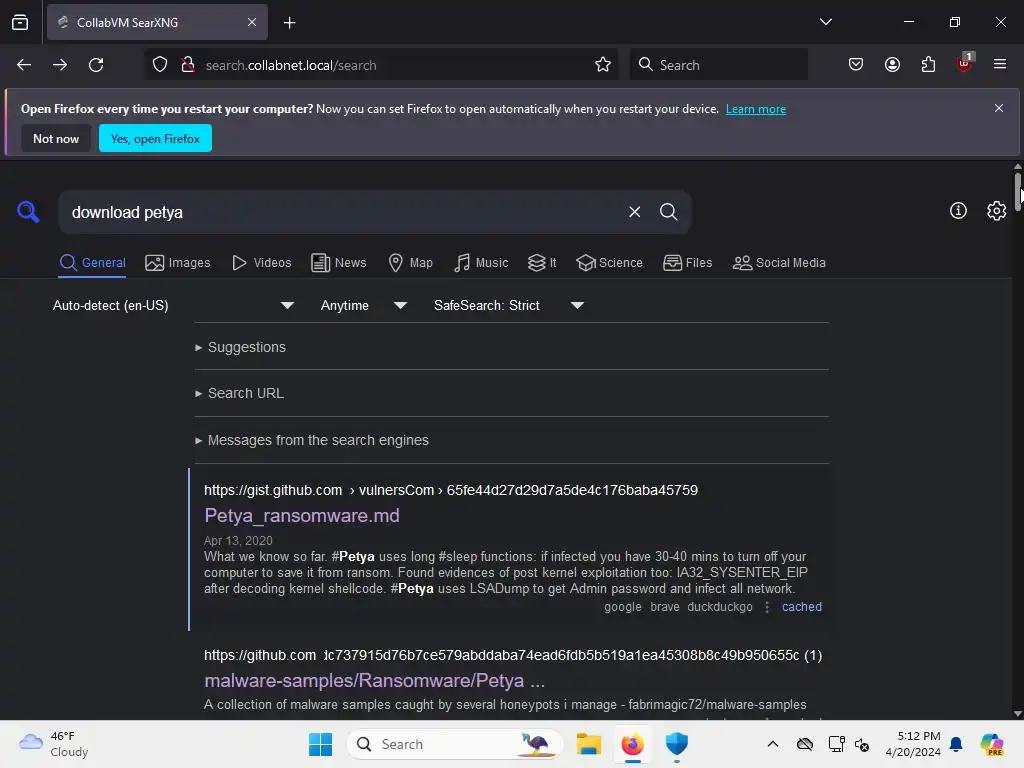Switch to the Files tab
This screenshot has width=1024, height=768.
(687, 263)
